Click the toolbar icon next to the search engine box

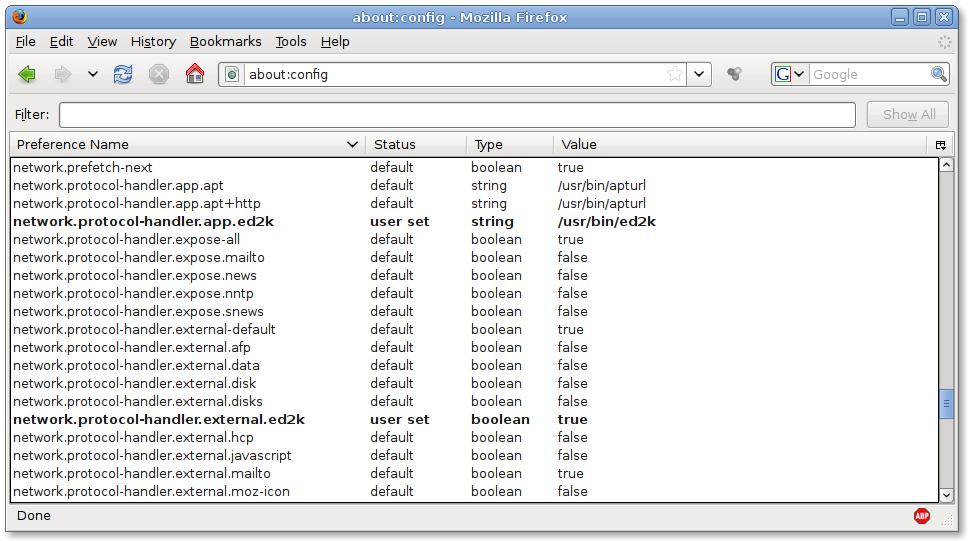[735, 74]
